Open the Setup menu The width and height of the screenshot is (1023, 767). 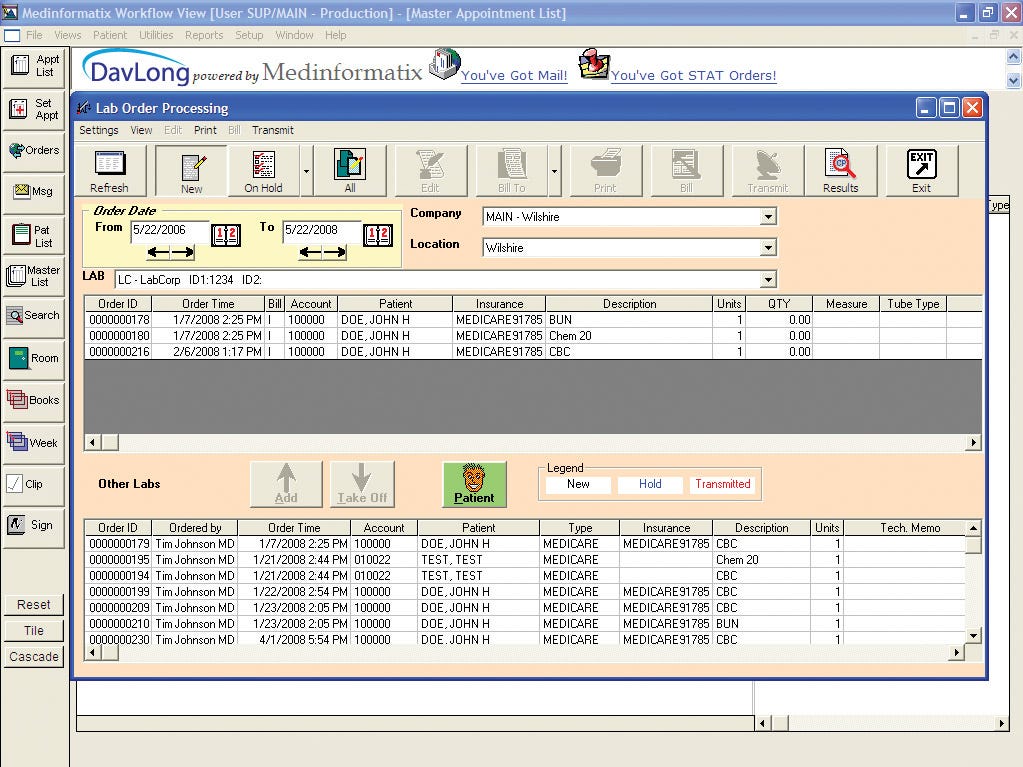[x=249, y=35]
